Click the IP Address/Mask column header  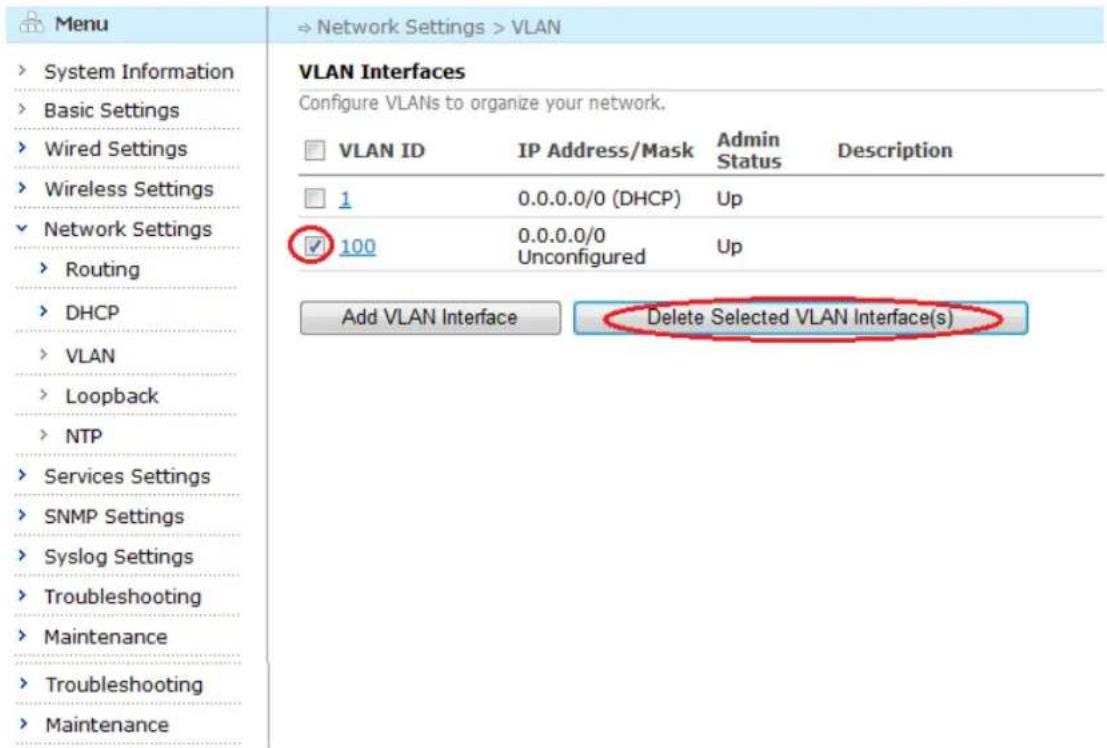(606, 150)
